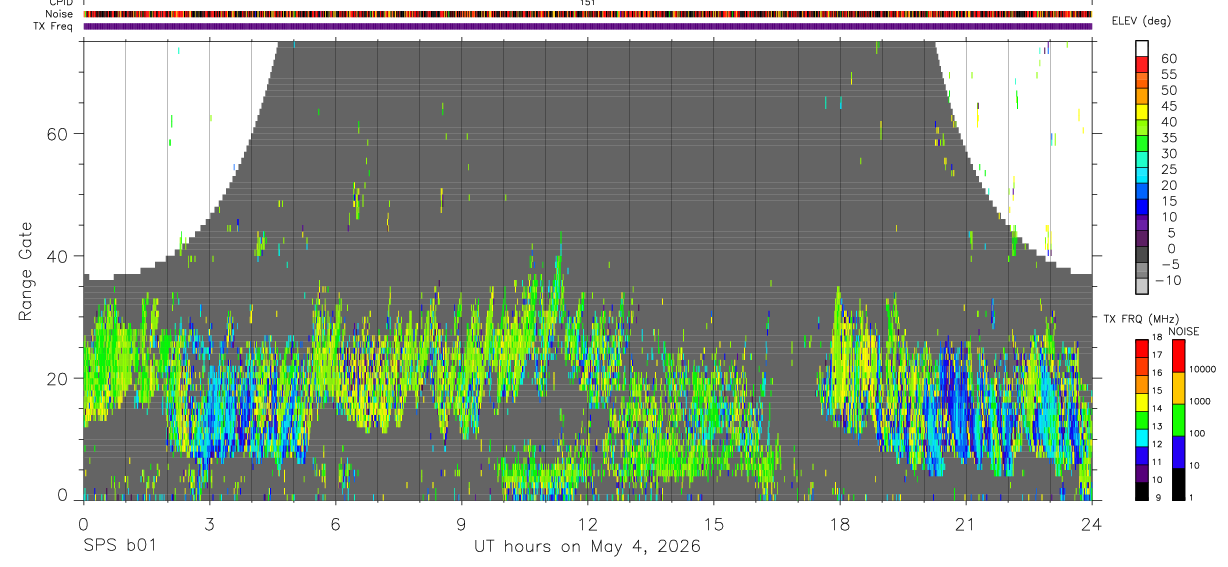Viewport: 1228px width, 567px height.
Task: Select the yellow segment of the ELEV colorbar
Action: pos(1142,112)
